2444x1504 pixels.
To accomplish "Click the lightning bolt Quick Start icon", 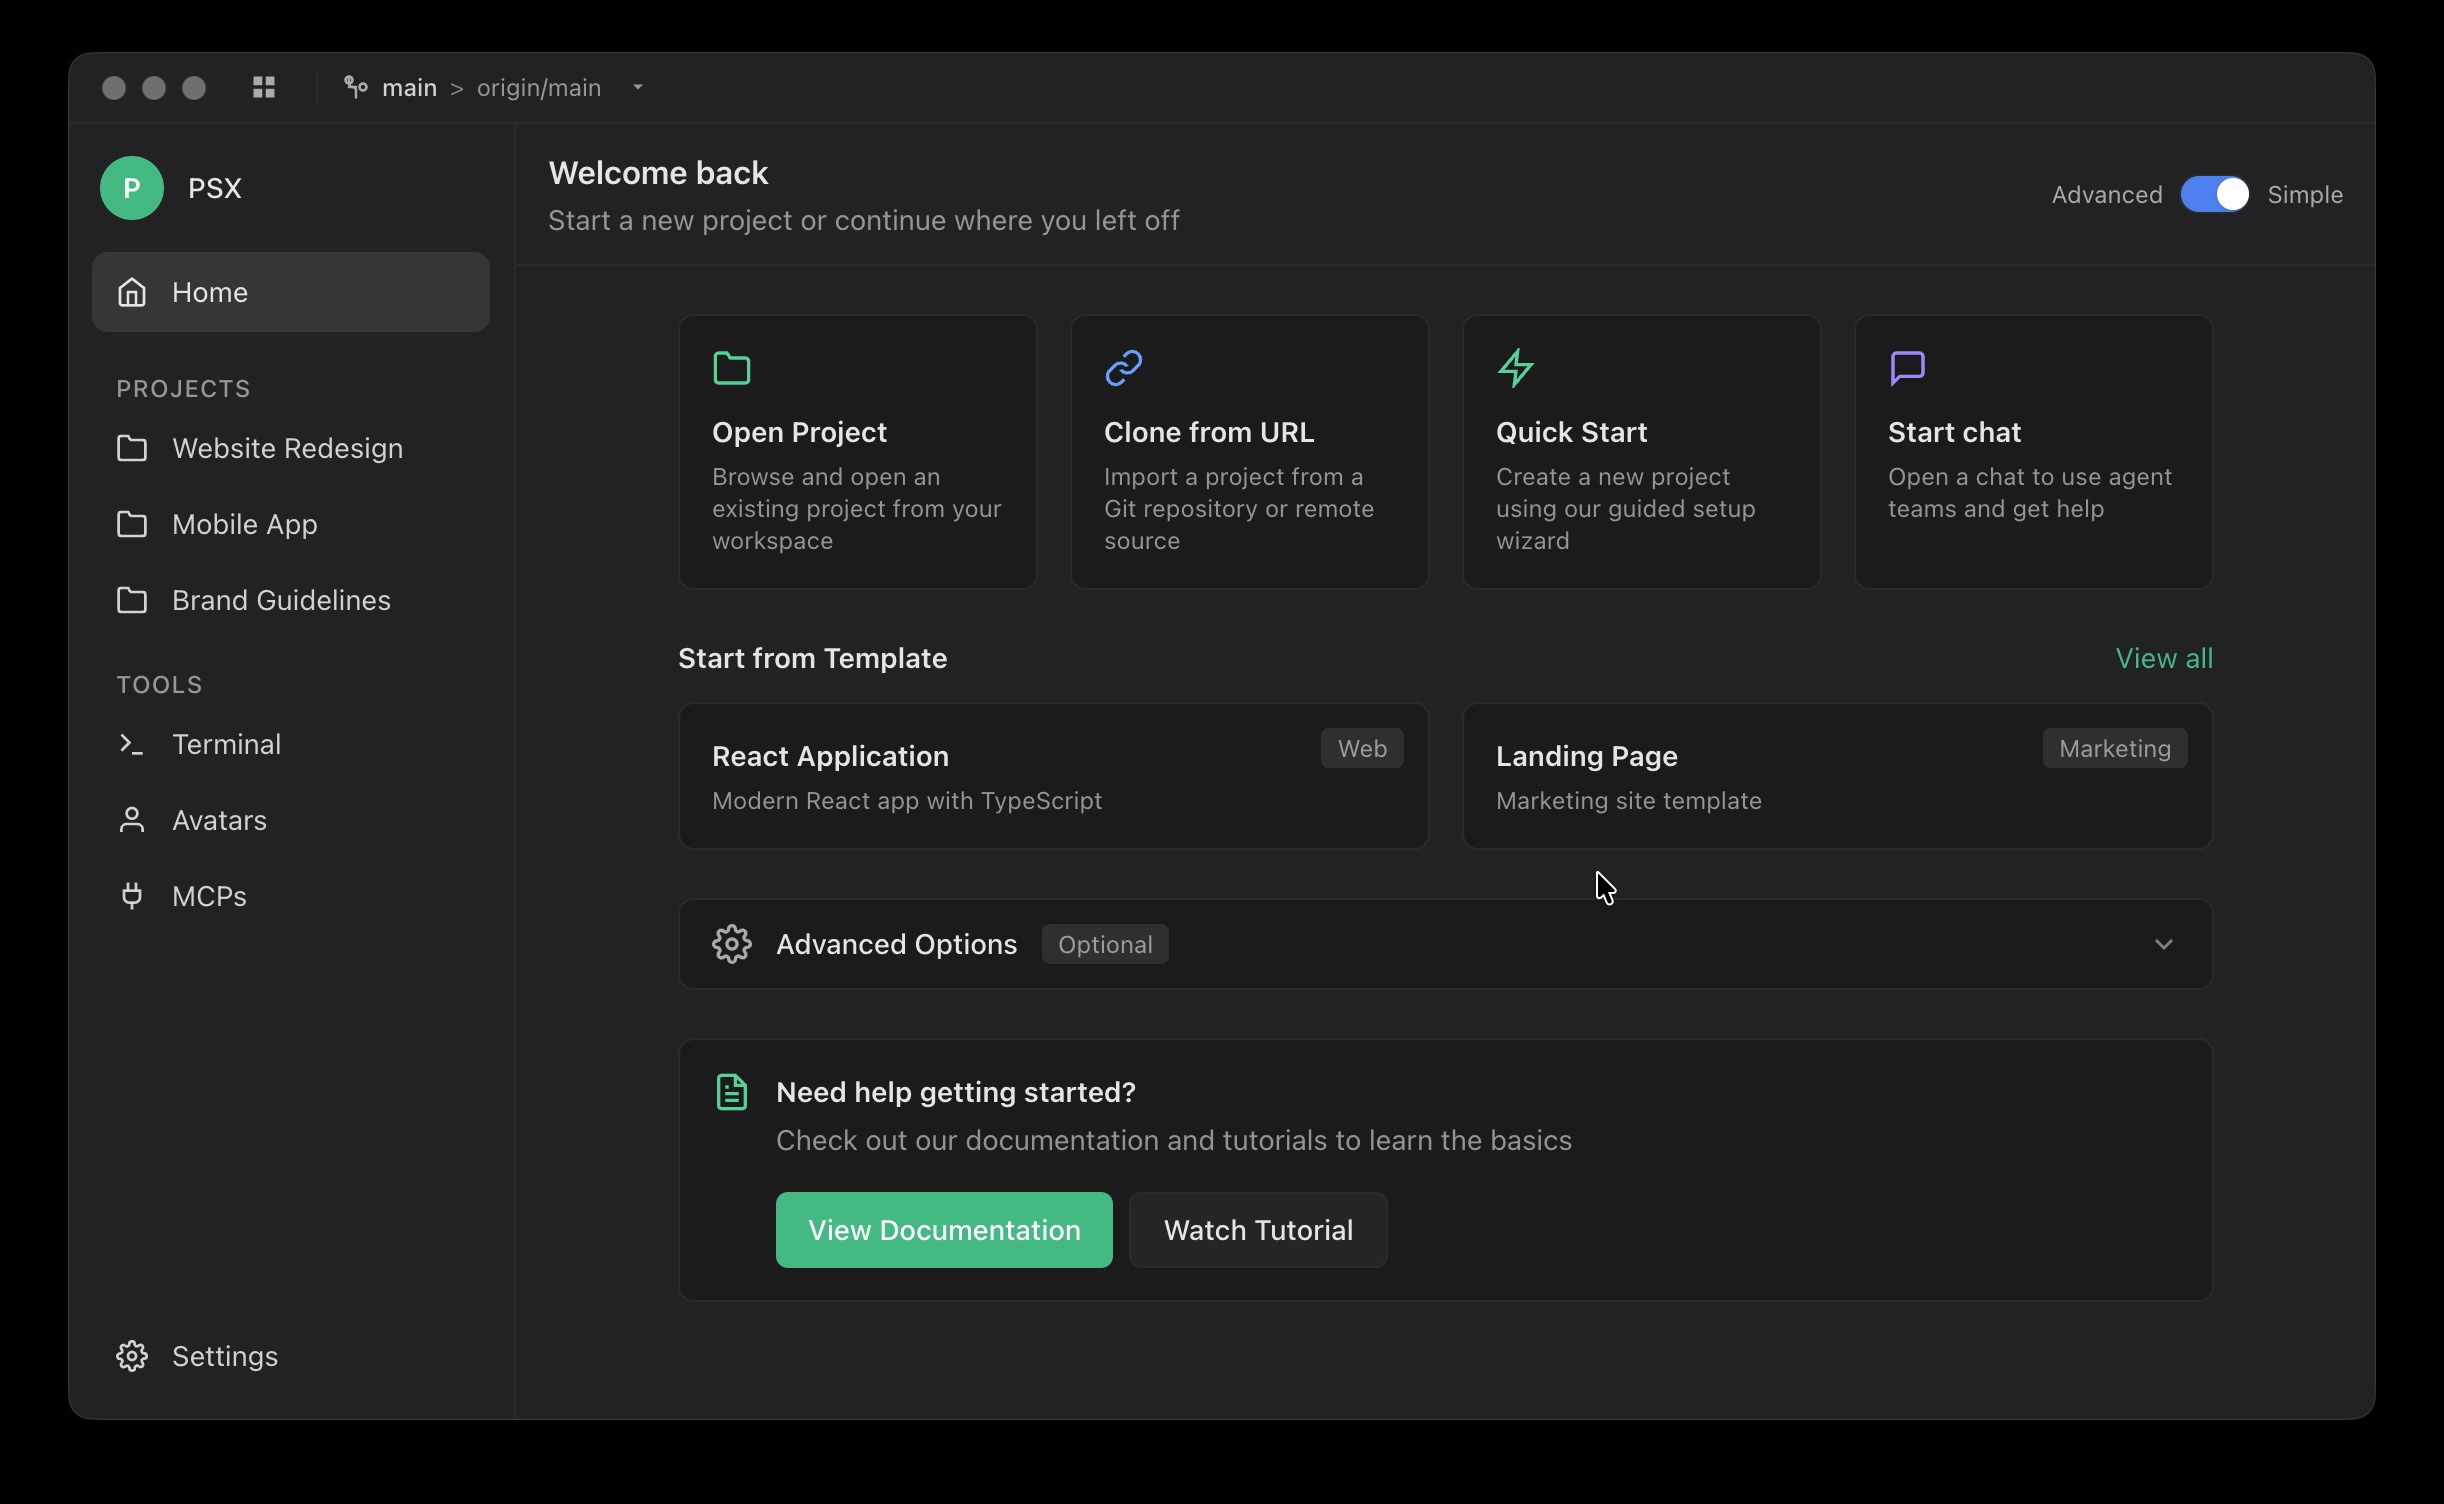I will [1516, 368].
